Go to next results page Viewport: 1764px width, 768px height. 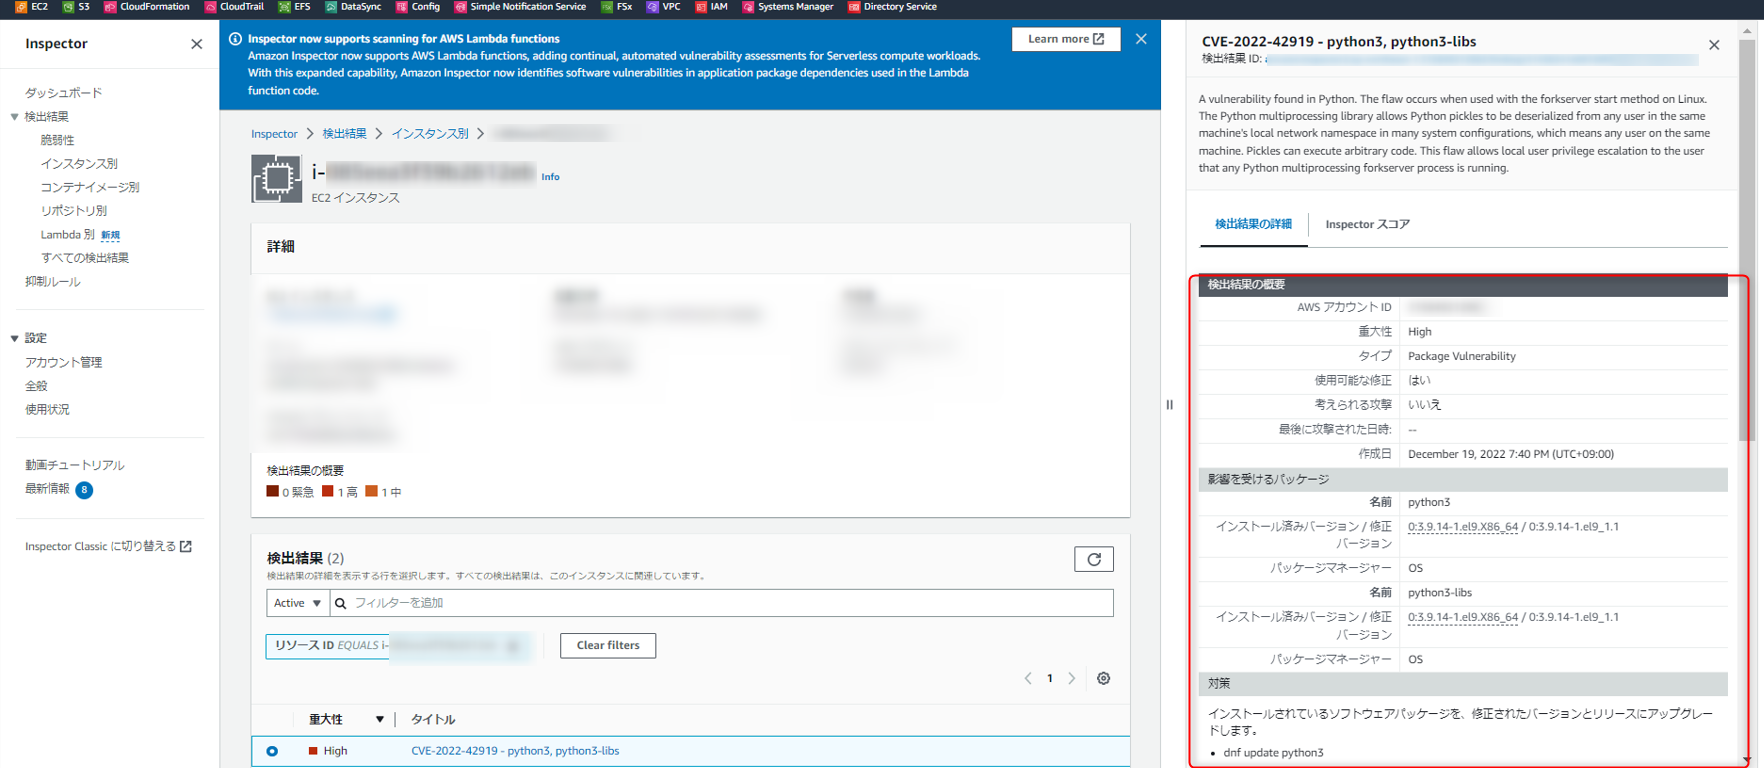[1072, 678]
